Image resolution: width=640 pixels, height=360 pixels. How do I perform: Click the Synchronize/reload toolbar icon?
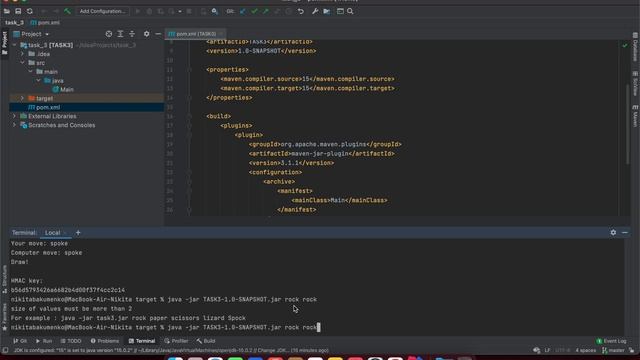[30, 11]
